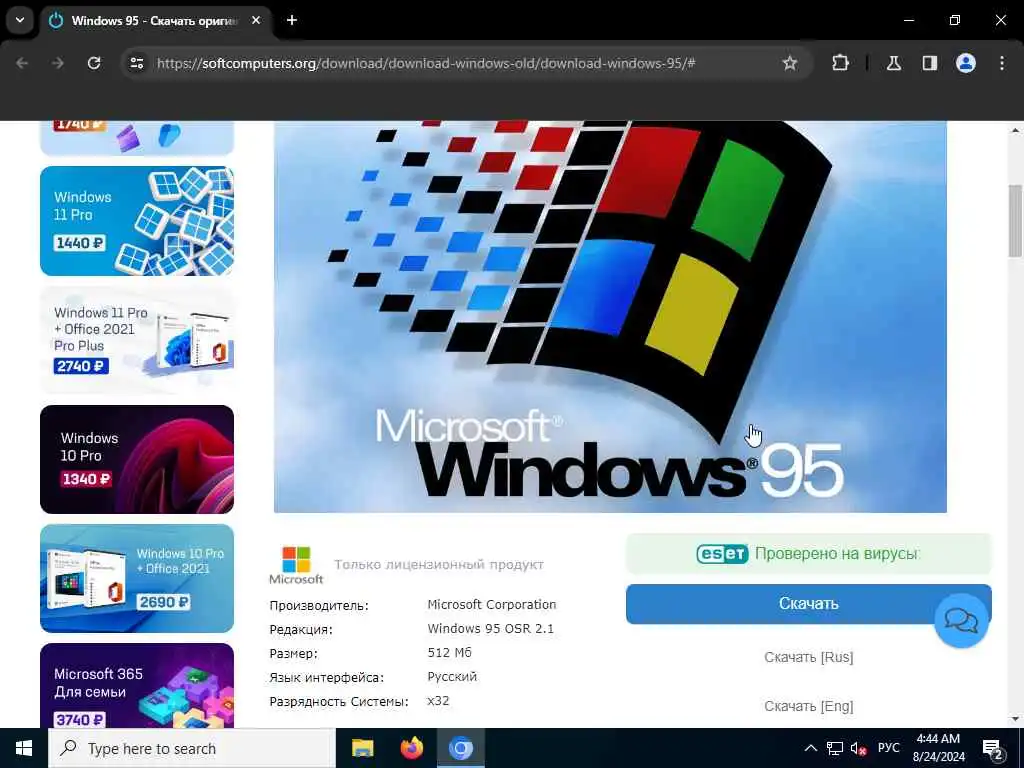This screenshot has height=768, width=1024.
Task: Select the size value 512 Мб
Action: [449, 652]
